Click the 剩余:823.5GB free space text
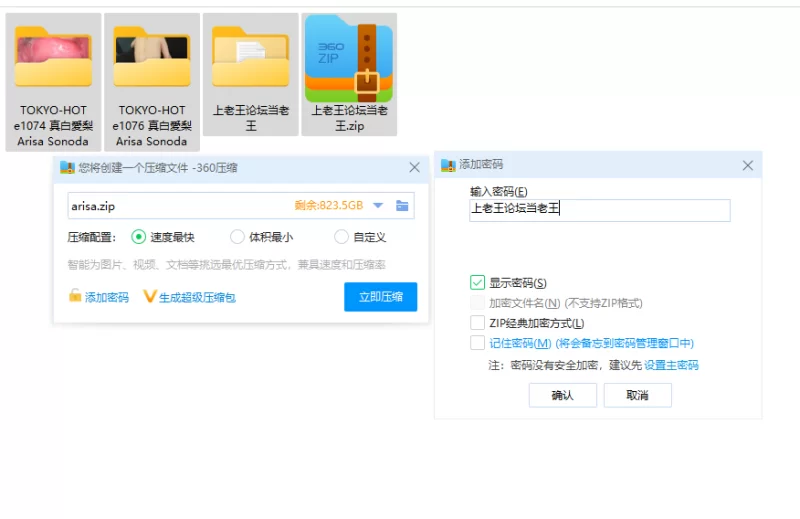Viewport: 800px width, 519px height. point(329,205)
